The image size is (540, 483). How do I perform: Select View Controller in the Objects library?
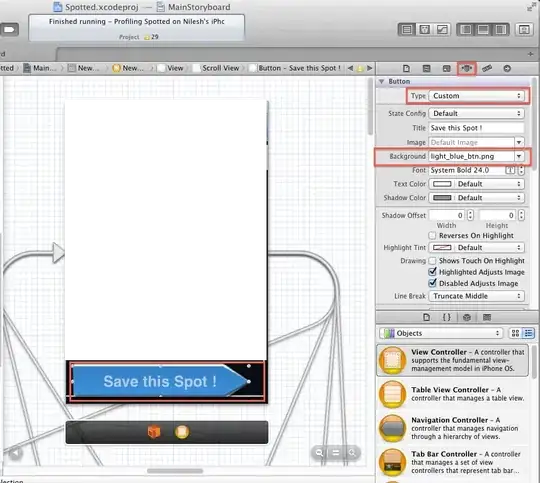point(453,360)
